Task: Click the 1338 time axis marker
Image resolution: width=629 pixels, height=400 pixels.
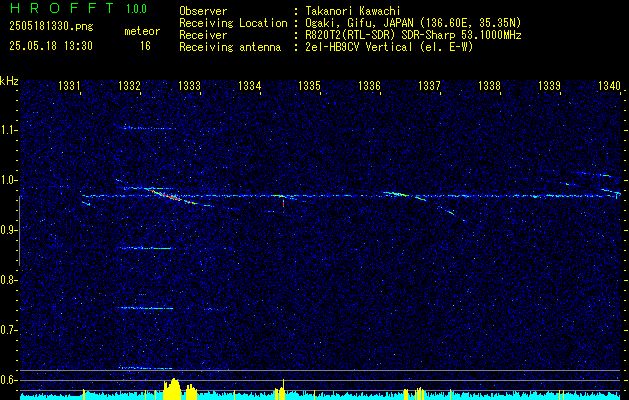Action: pyautogui.click(x=489, y=85)
